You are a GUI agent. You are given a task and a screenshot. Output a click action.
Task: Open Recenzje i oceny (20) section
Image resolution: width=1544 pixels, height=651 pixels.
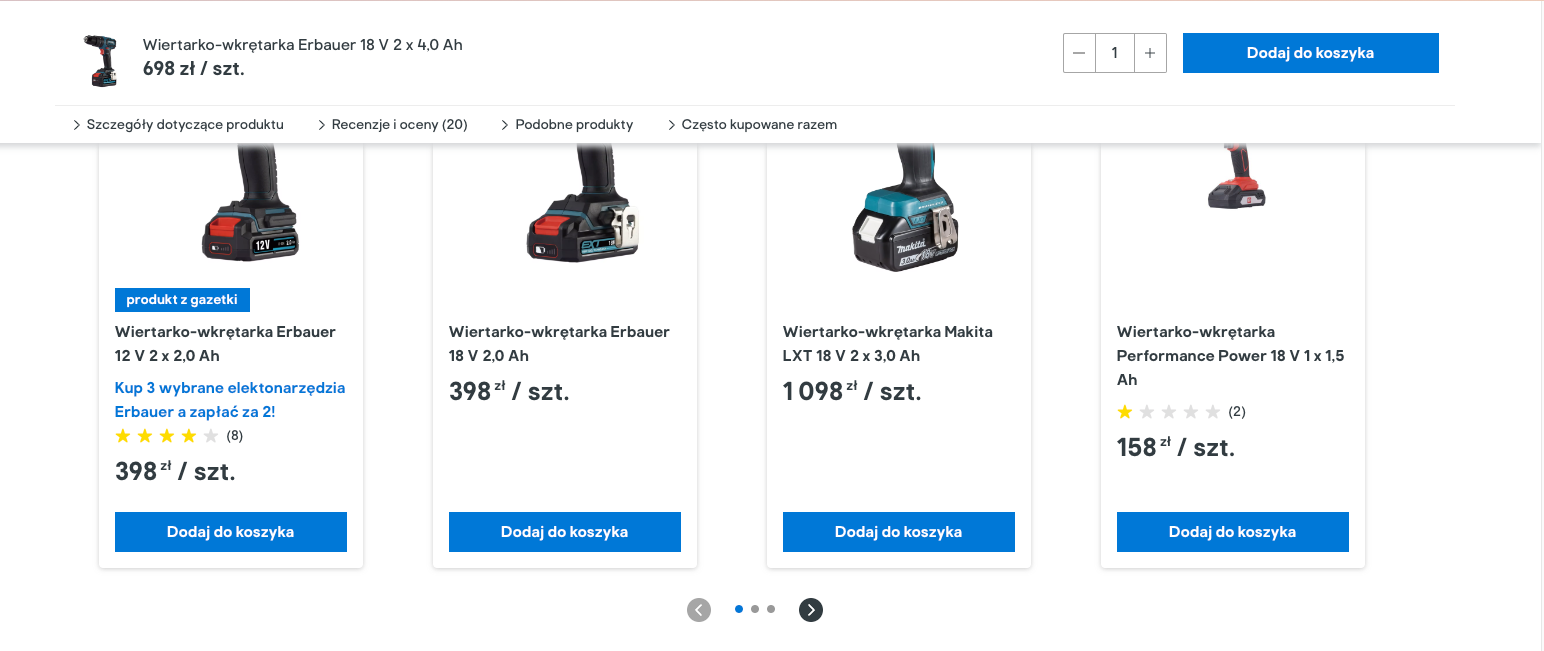pos(392,125)
